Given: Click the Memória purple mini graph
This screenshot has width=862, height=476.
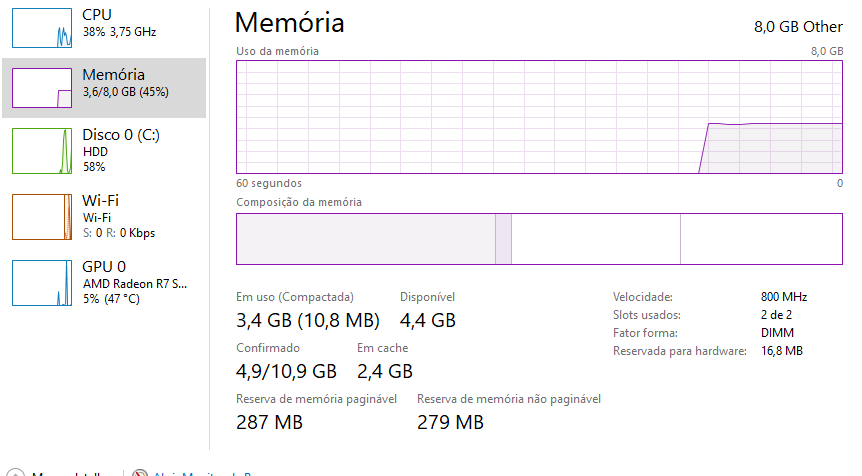Looking at the screenshot, I should point(42,88).
